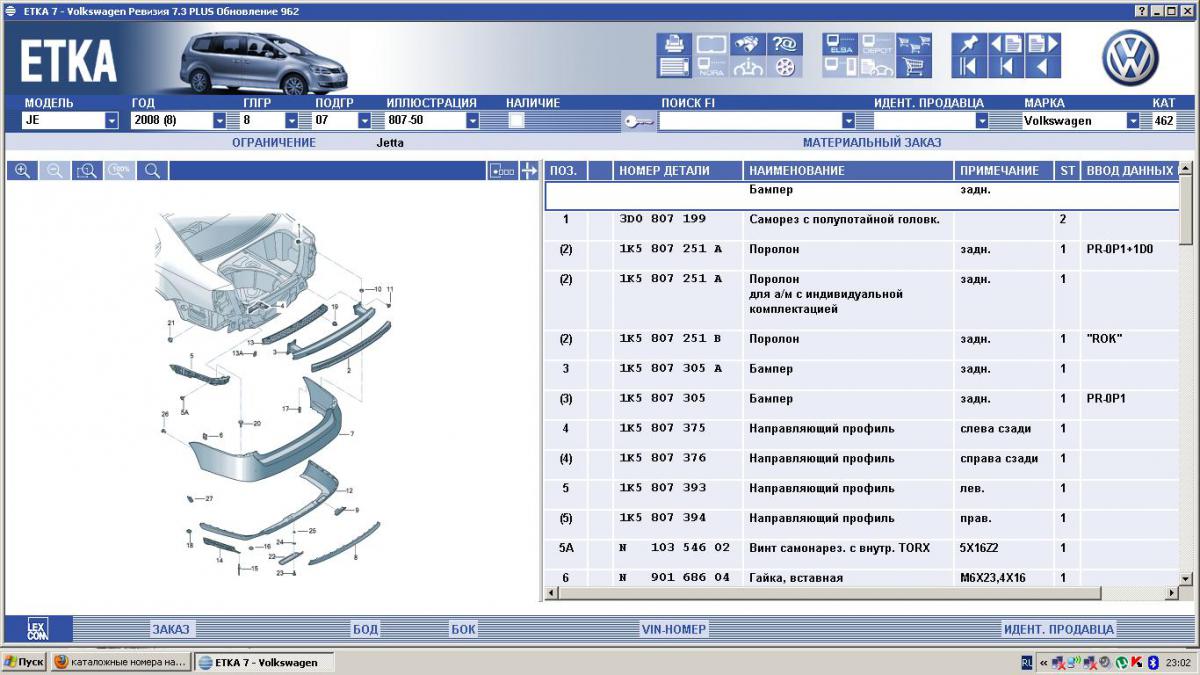Expand the ПОИСК FI dropdown arrow
Viewport: 1200px width, 675px height.
pos(849,121)
